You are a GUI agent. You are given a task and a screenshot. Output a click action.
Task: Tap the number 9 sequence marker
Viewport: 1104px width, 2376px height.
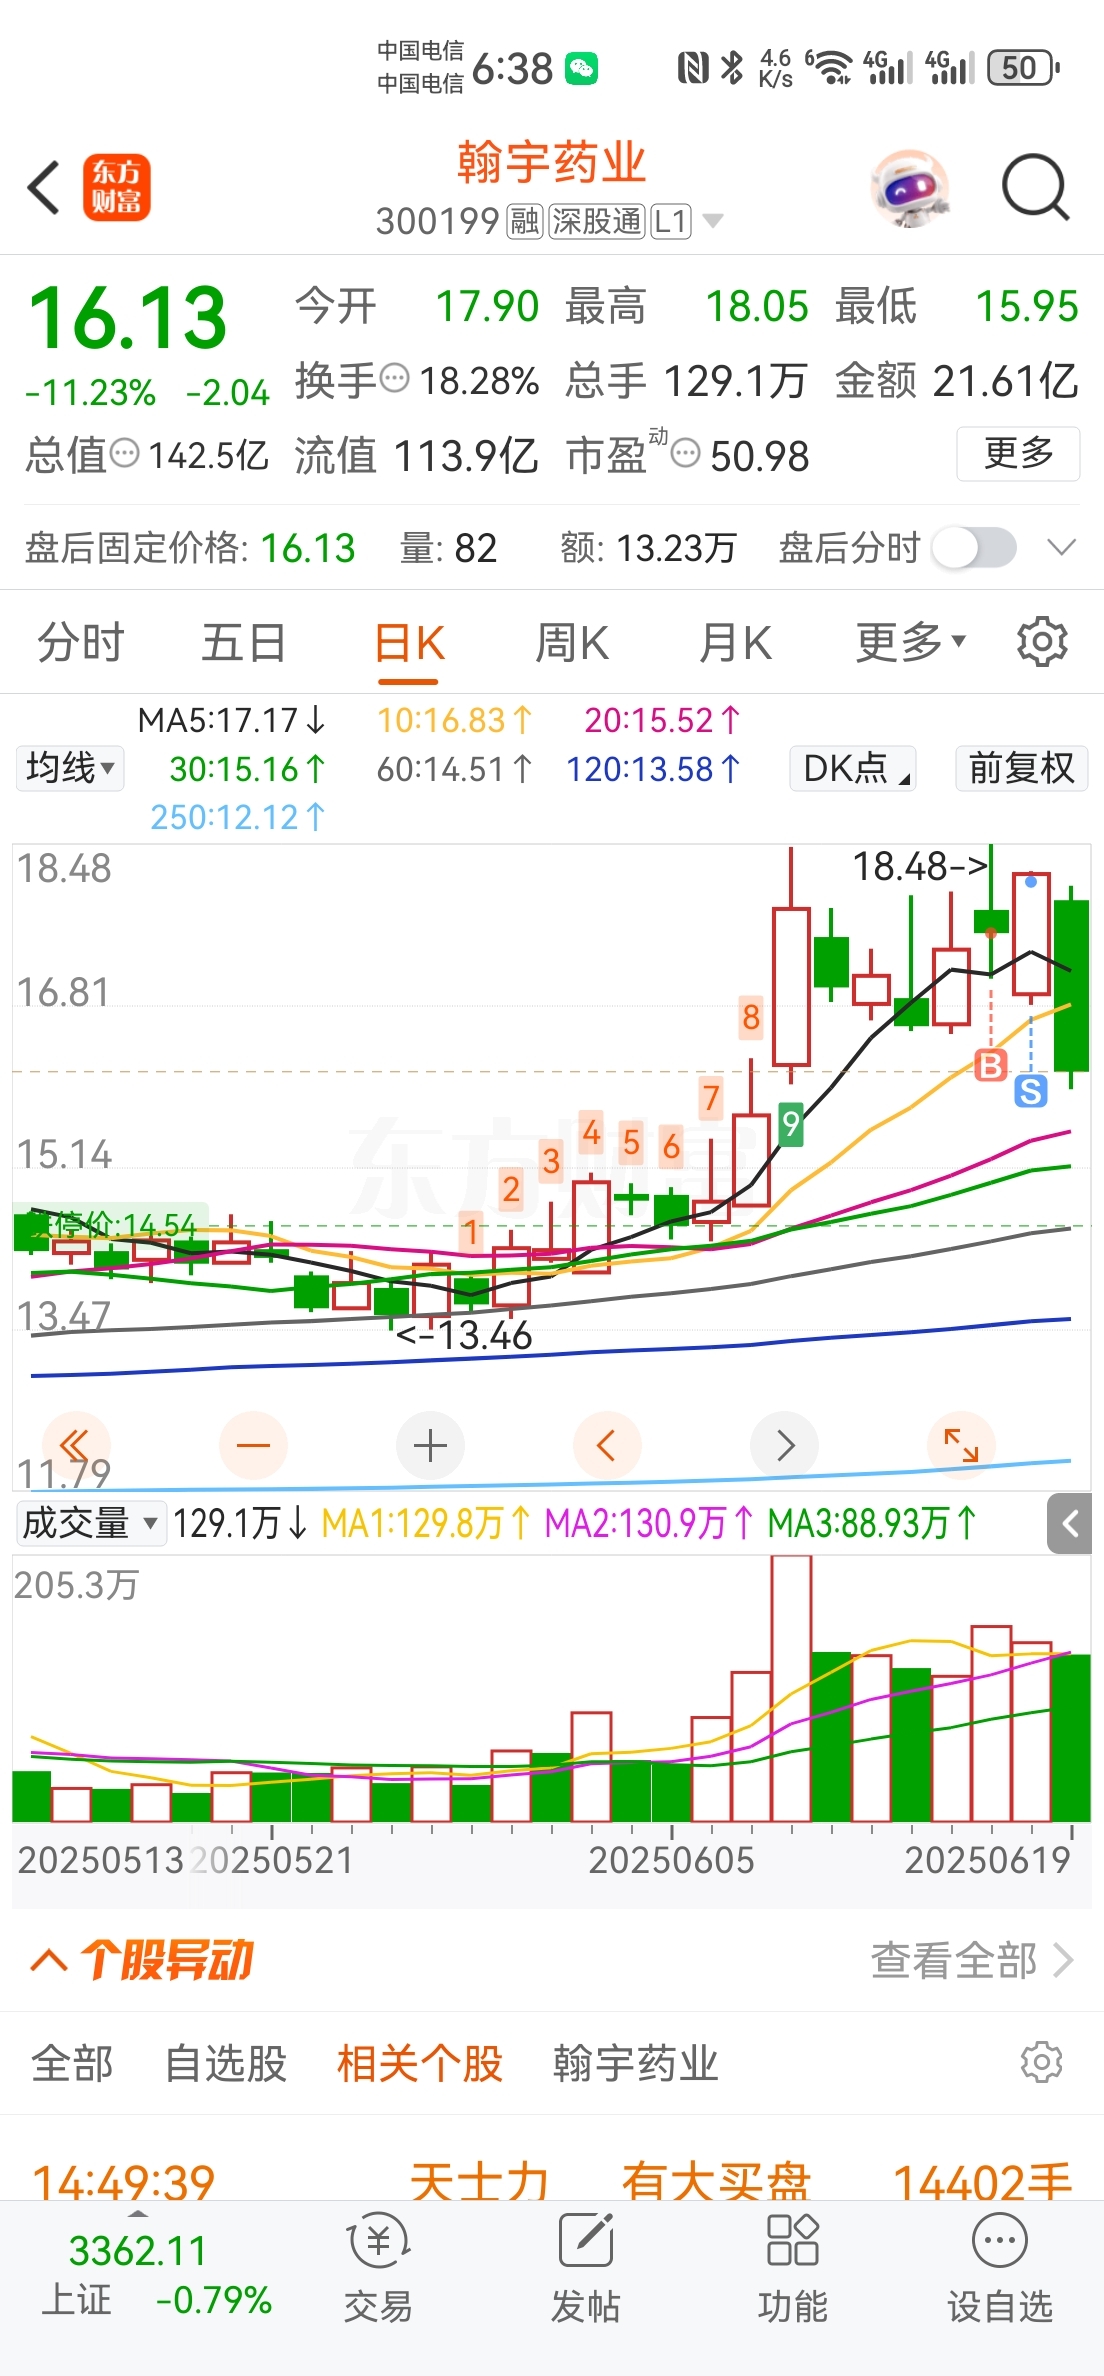791,1125
